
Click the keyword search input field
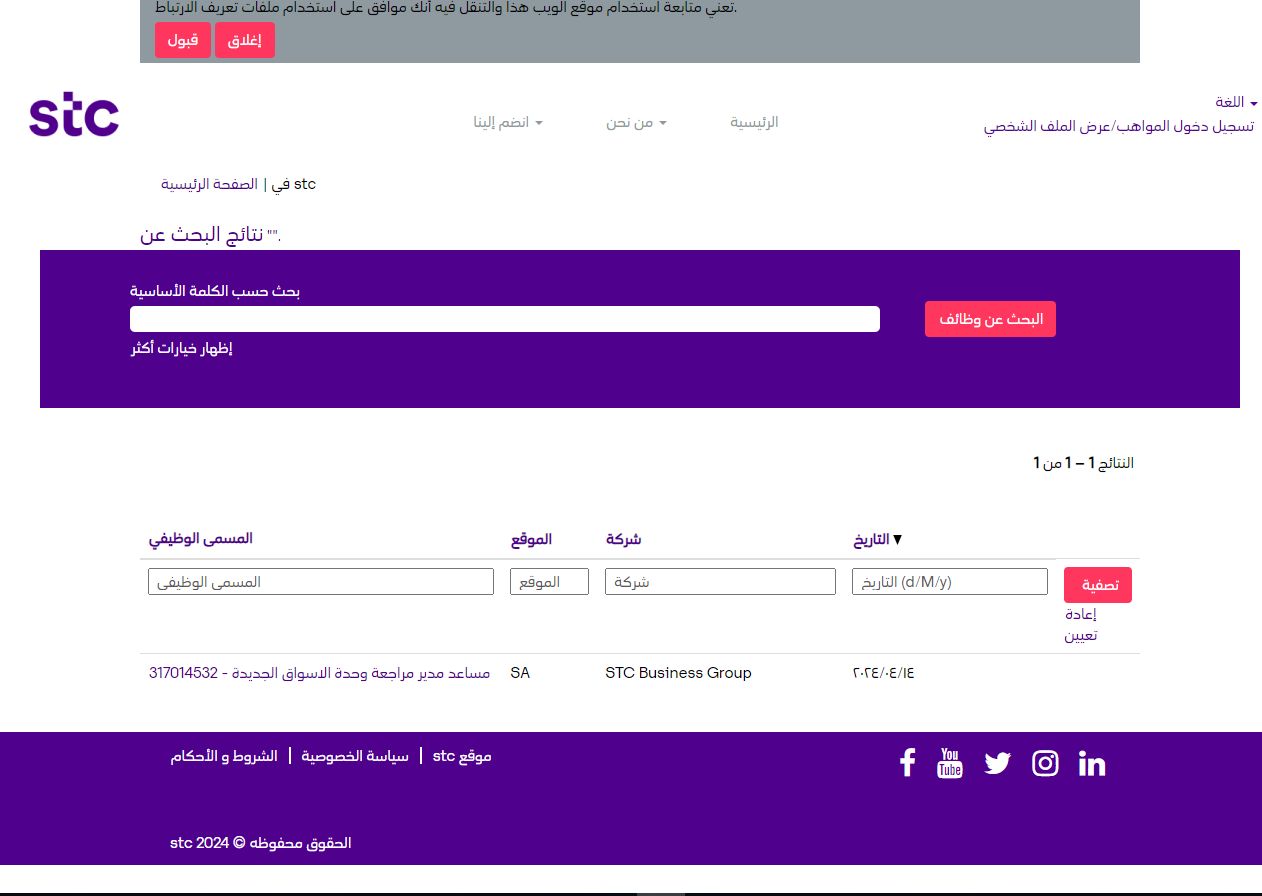(x=504, y=318)
